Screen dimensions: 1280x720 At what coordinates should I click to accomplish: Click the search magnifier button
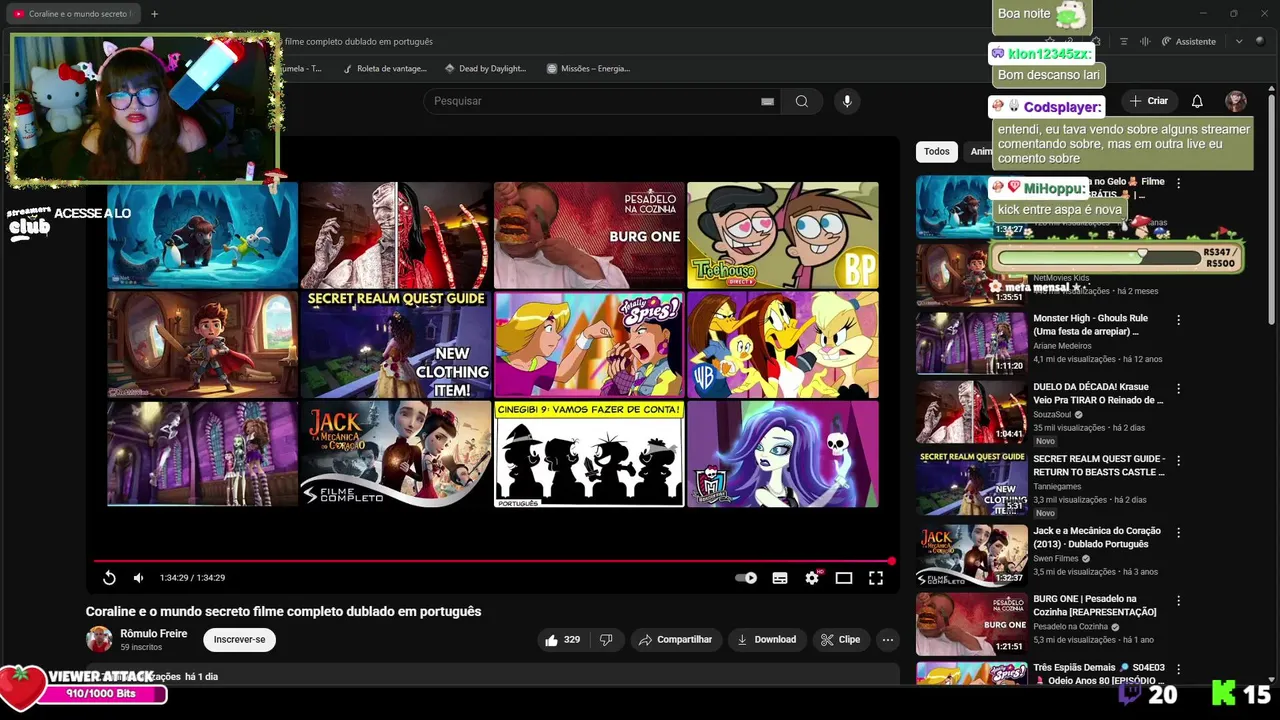pos(802,101)
